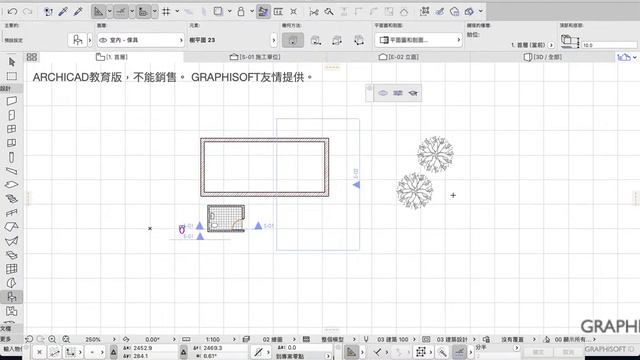Click the house-shaped toolbar icon
Image resolution: width=640 pixels, height=360 pixels.
pyautogui.click(x=404, y=11)
